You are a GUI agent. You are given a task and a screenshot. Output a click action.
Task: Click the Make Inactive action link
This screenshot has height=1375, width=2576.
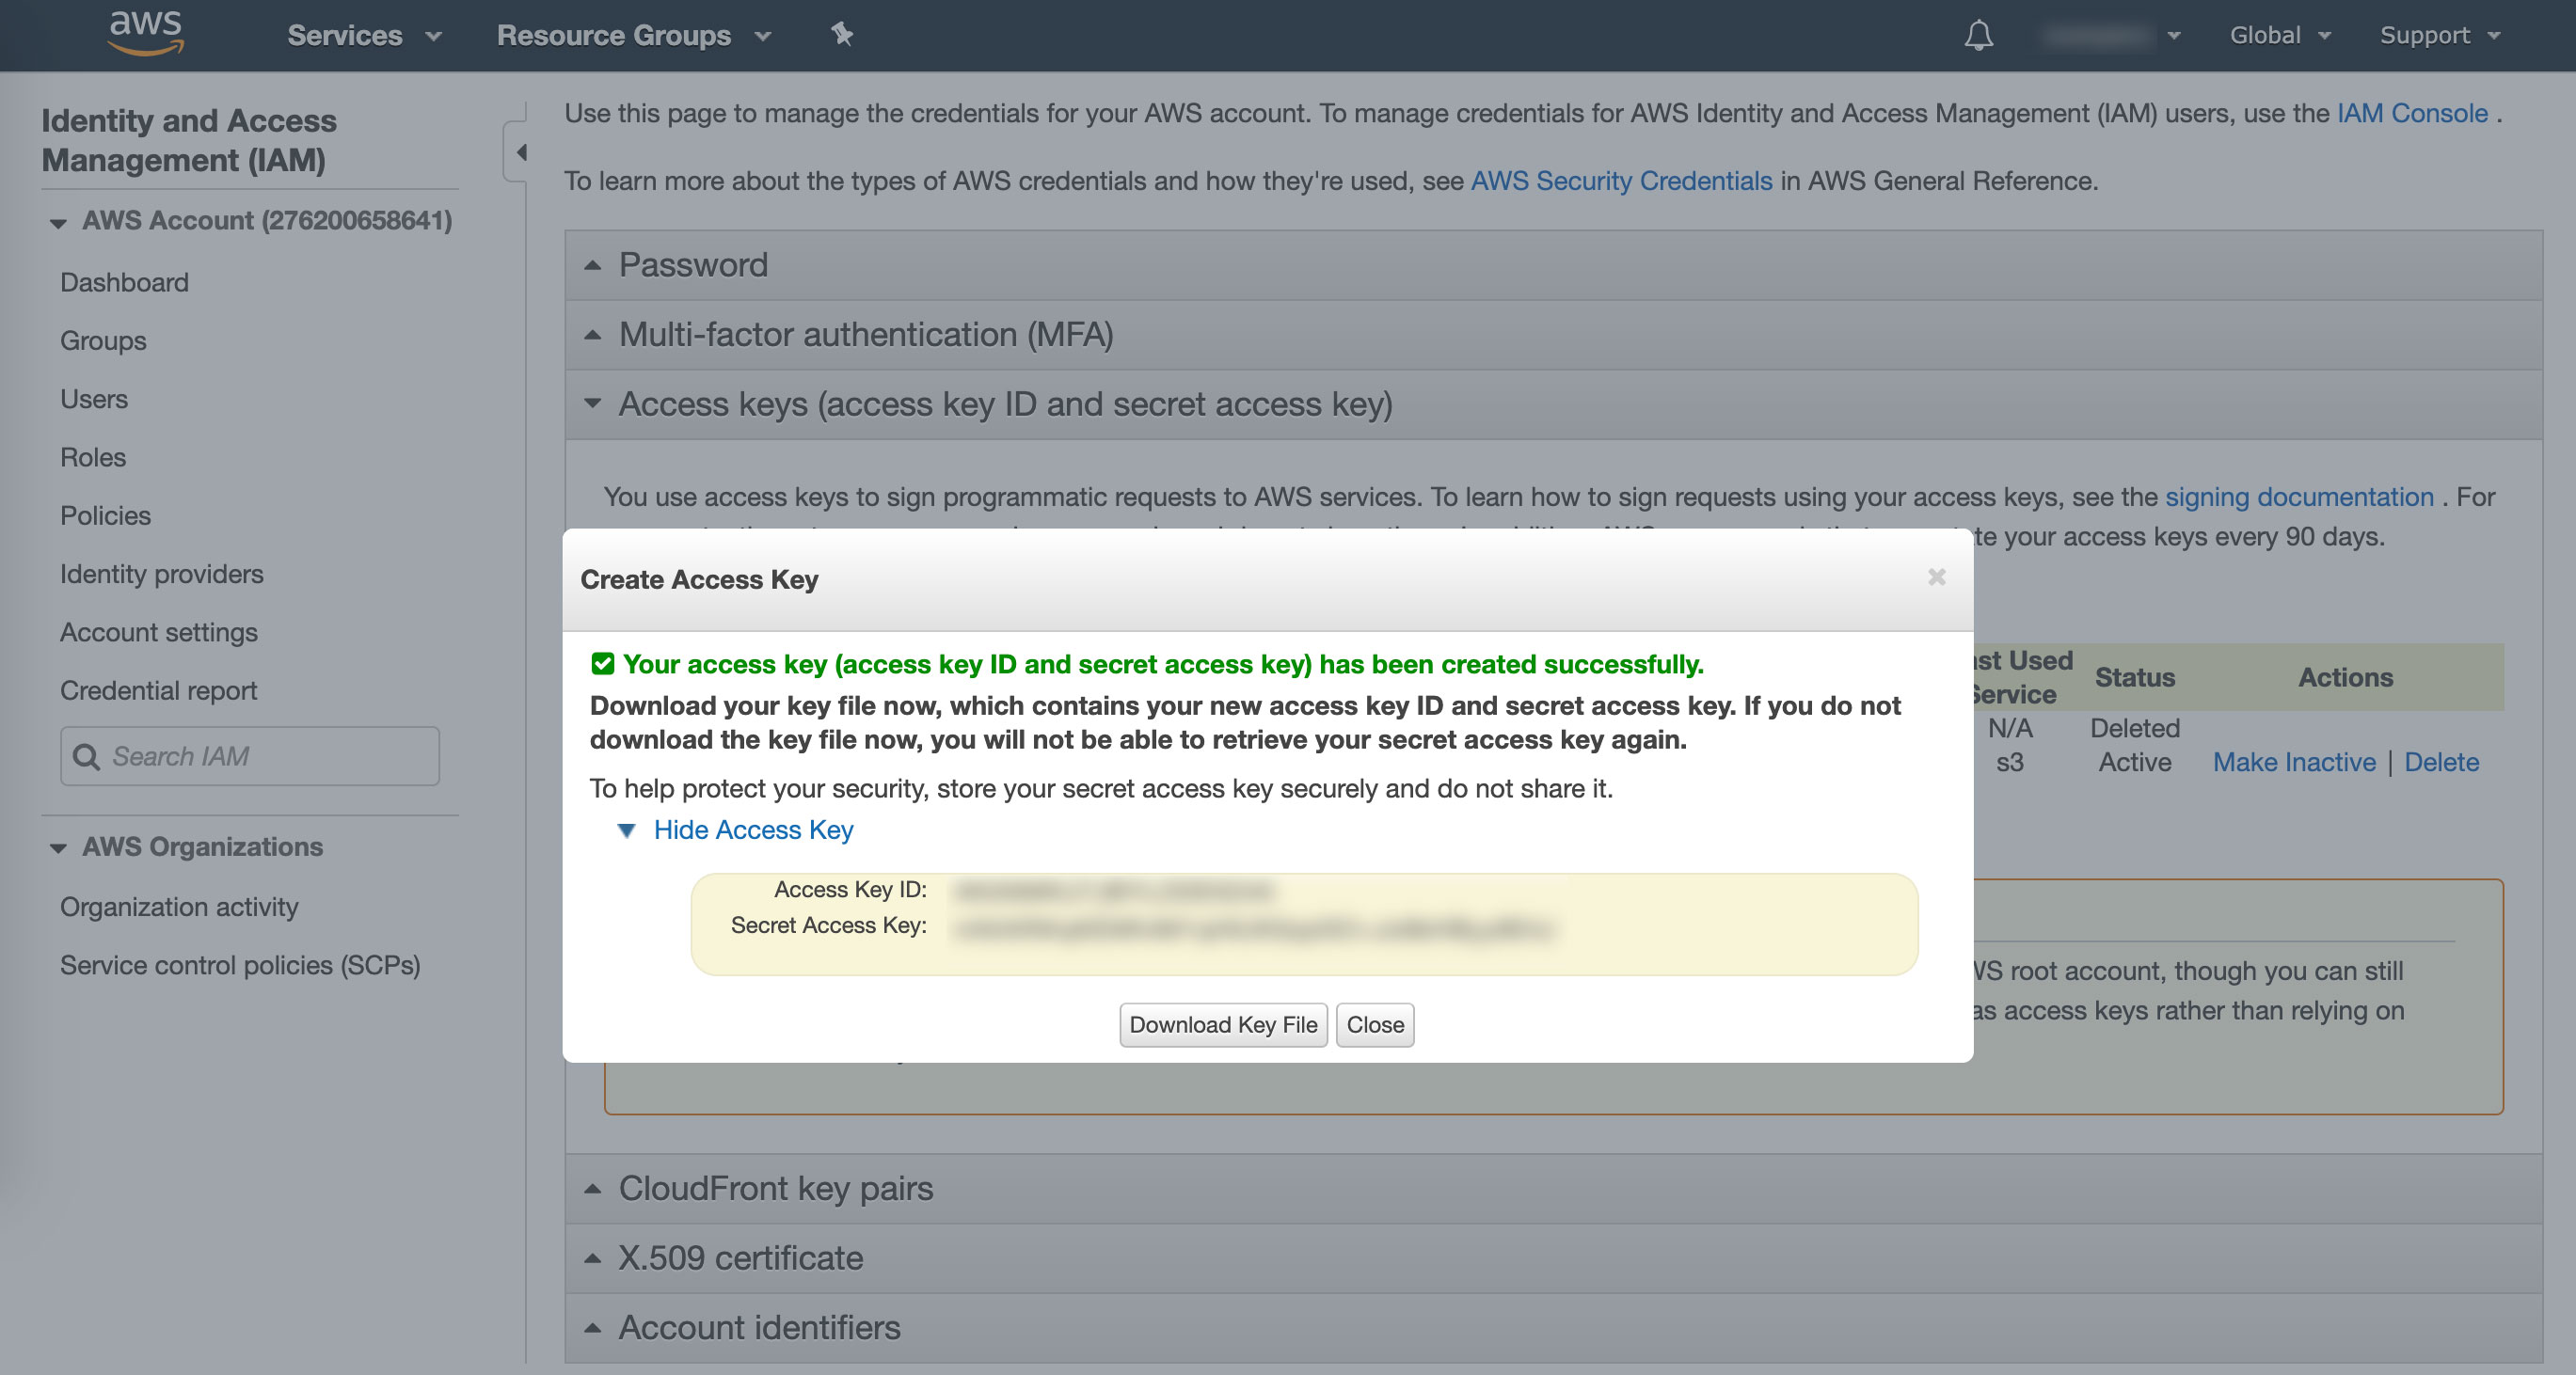click(x=2294, y=762)
